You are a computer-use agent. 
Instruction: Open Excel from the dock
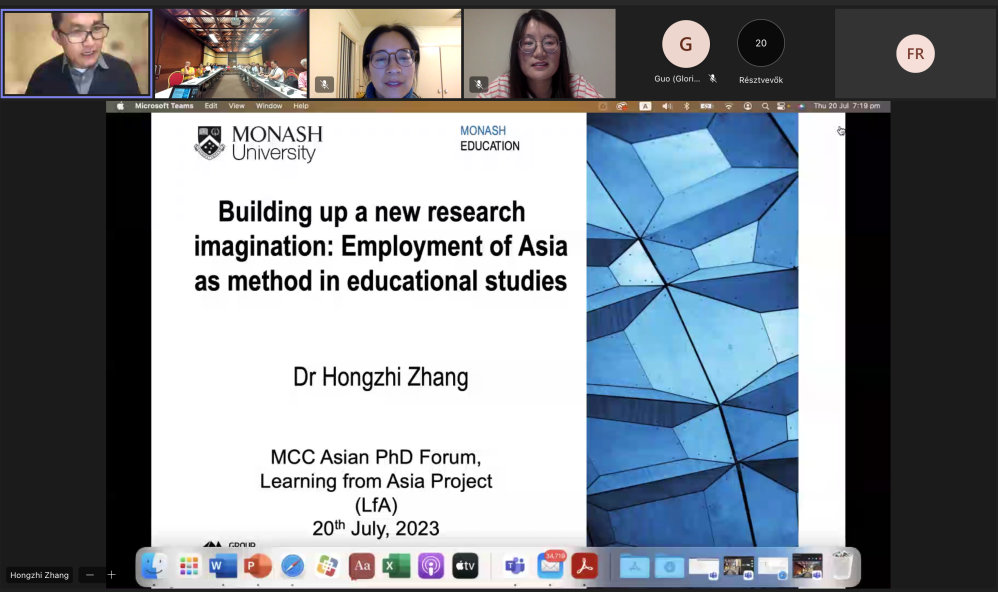coord(396,567)
